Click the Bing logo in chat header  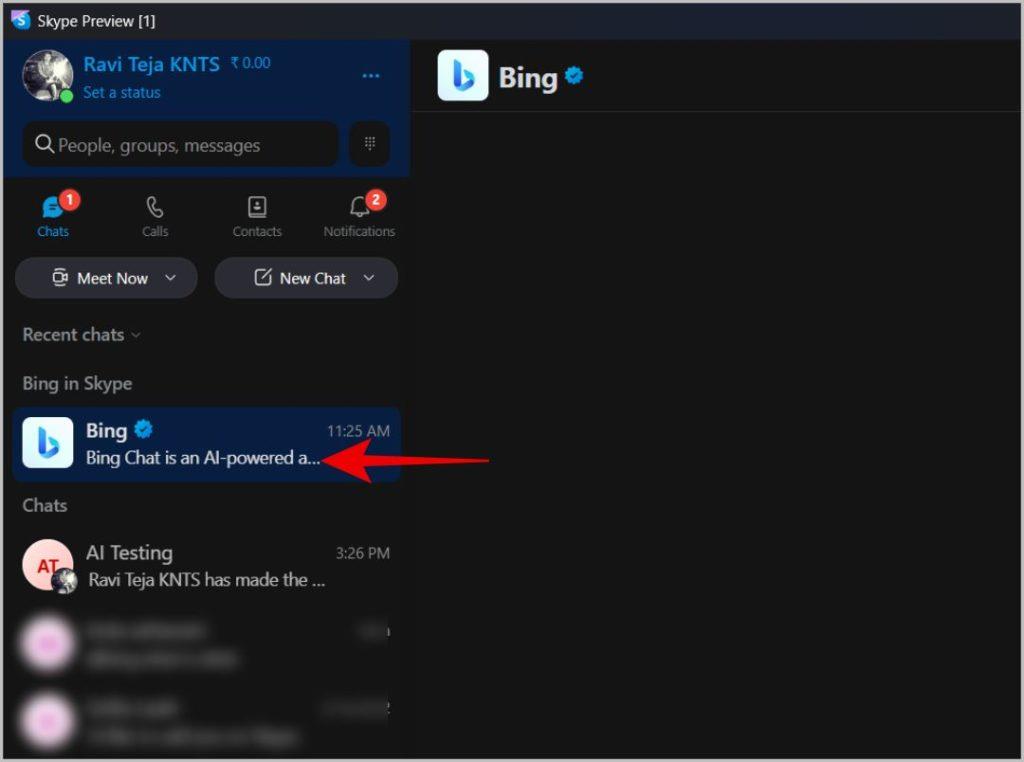[x=463, y=76]
